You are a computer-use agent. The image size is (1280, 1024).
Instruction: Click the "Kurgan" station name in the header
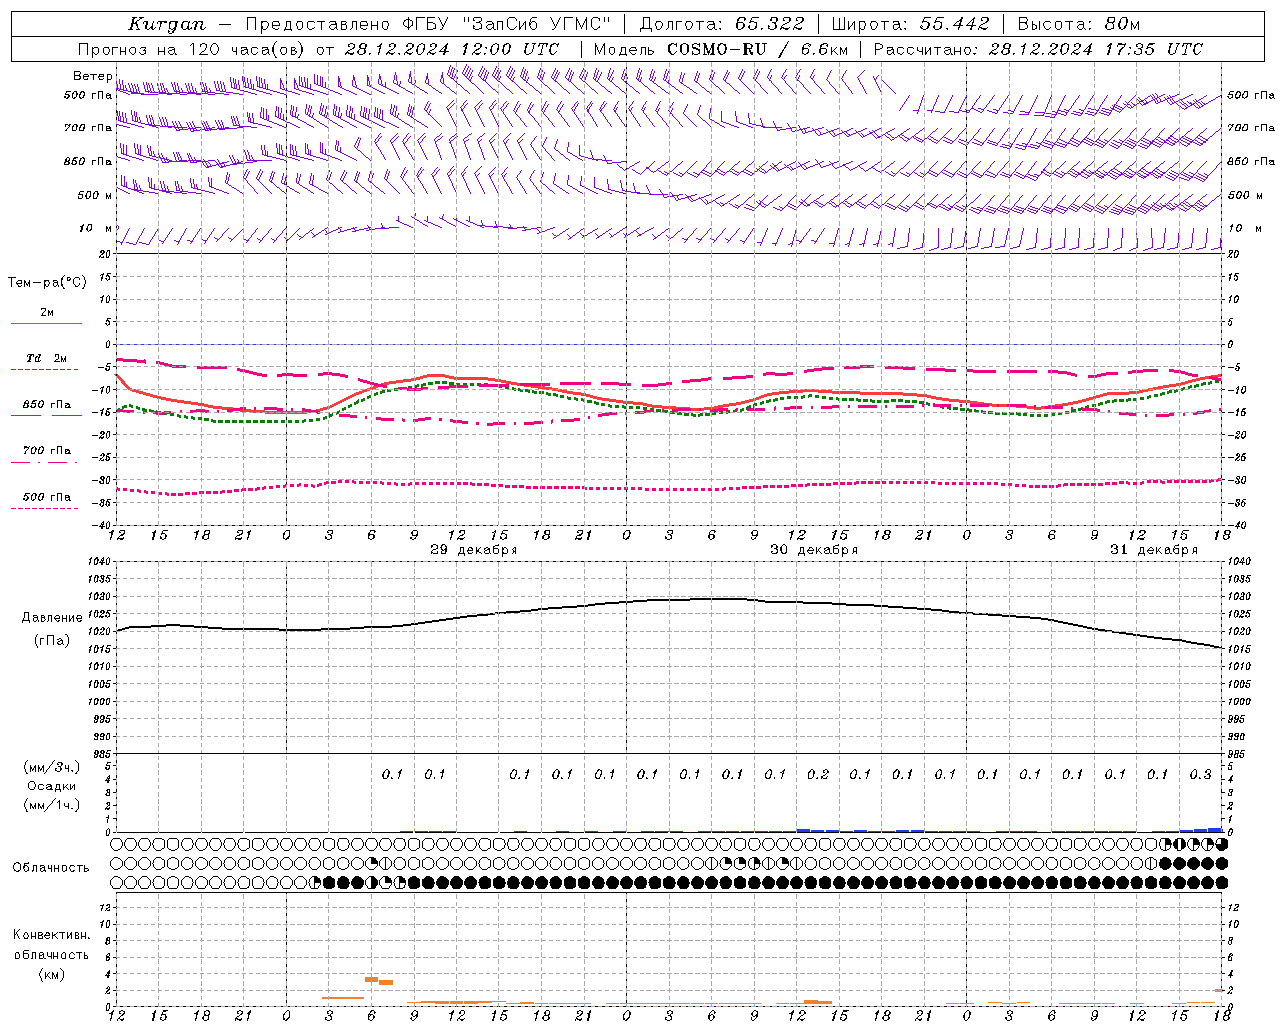coord(167,24)
